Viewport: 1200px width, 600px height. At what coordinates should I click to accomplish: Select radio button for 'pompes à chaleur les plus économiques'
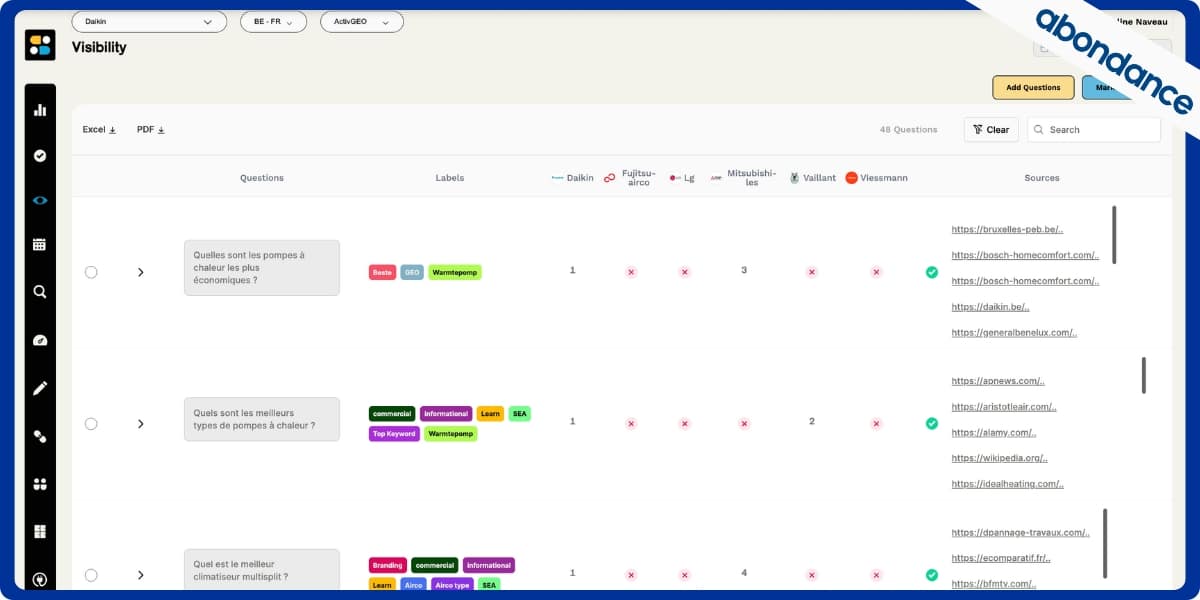pyautogui.click(x=91, y=272)
